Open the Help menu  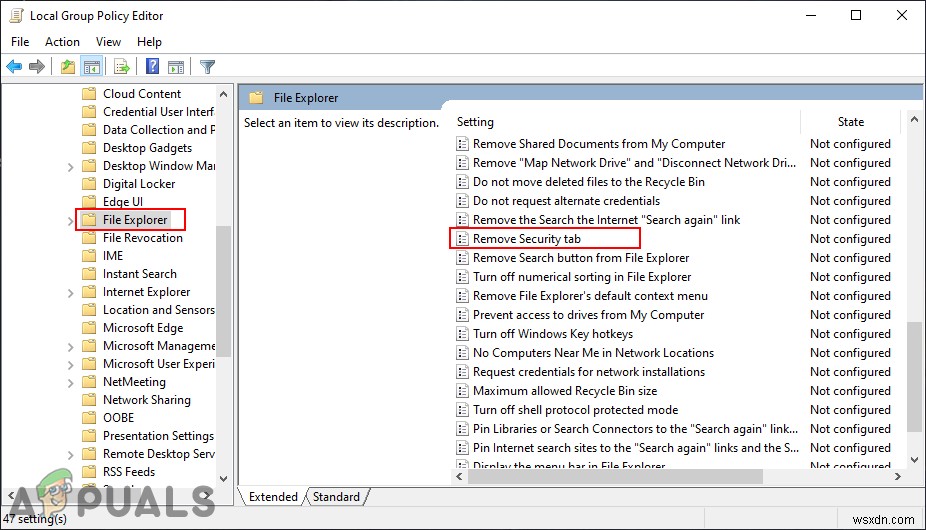click(149, 41)
